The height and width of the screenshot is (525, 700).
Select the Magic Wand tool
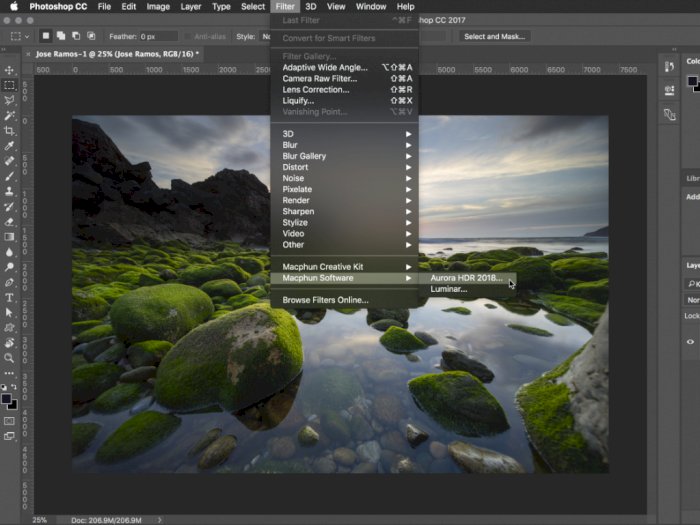pos(9,116)
